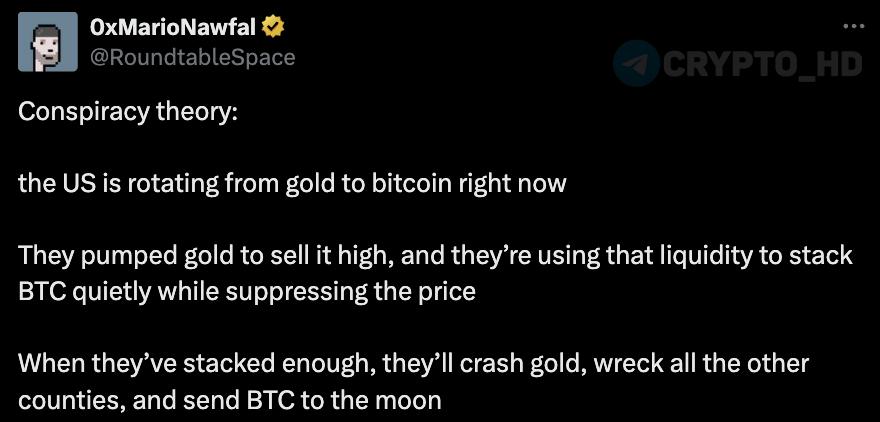Open the @RoundtableSpace handle link

point(193,57)
